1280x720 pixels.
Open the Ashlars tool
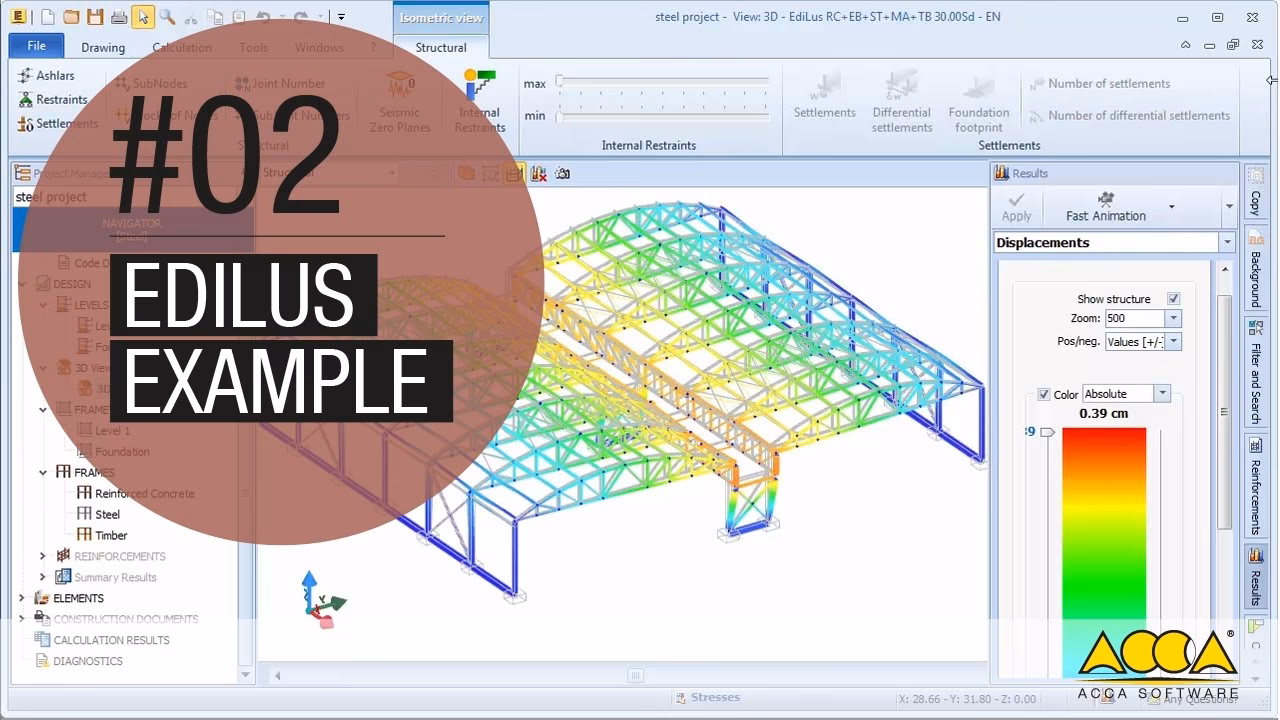coord(46,75)
